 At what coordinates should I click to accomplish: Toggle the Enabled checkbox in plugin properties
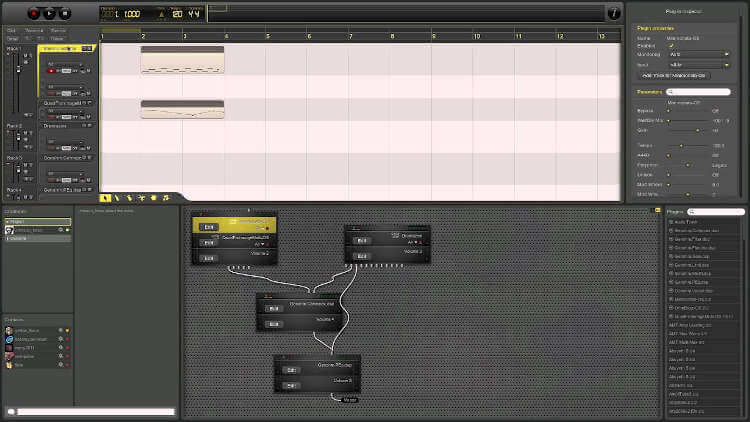tap(671, 45)
